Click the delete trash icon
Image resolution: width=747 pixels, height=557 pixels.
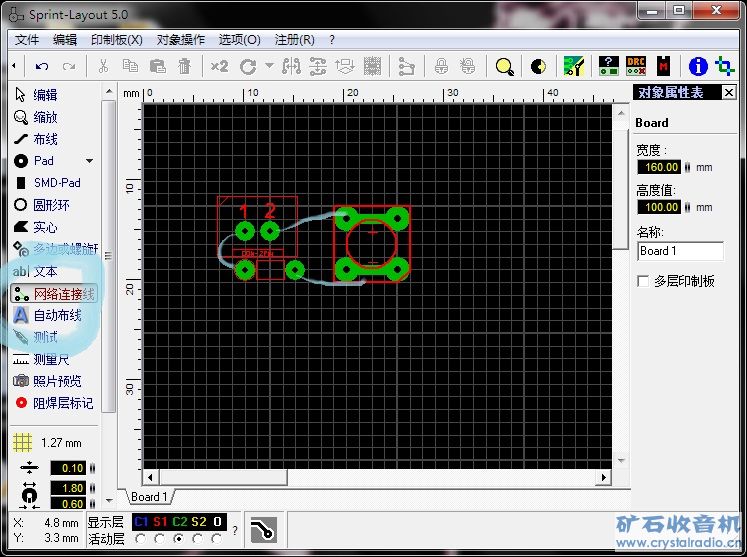pyautogui.click(x=184, y=67)
